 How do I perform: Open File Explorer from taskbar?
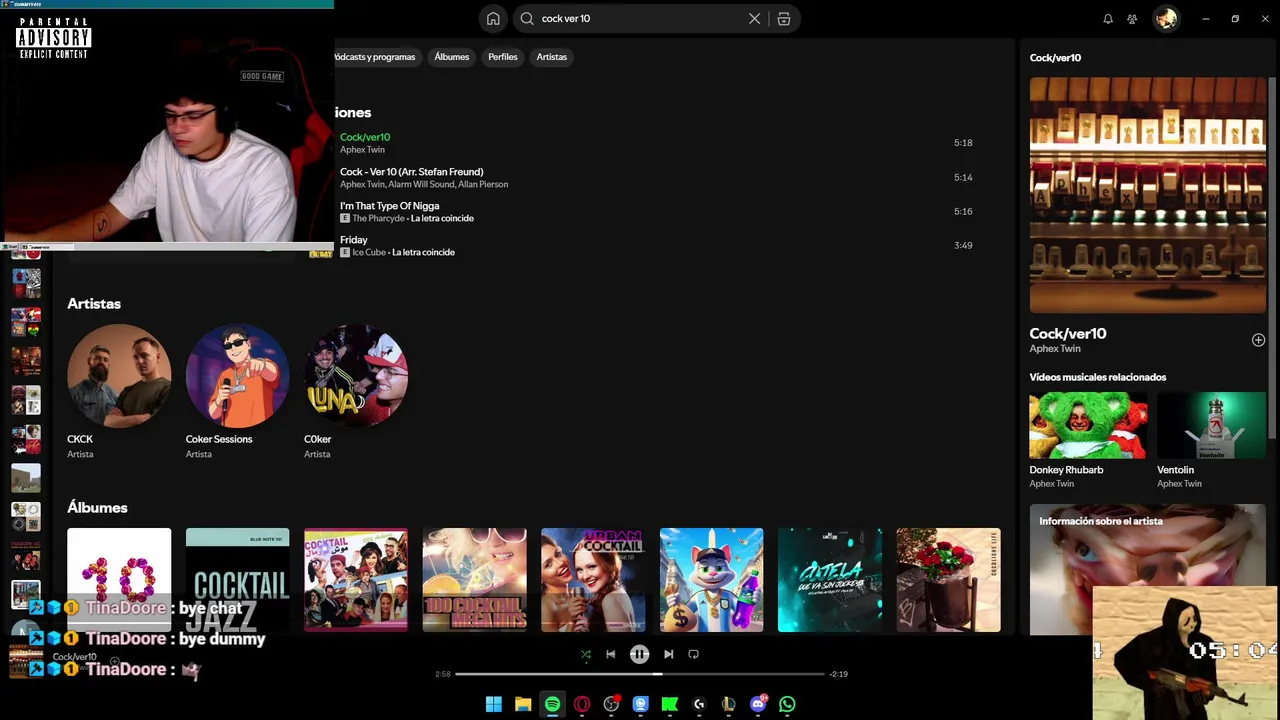522,704
